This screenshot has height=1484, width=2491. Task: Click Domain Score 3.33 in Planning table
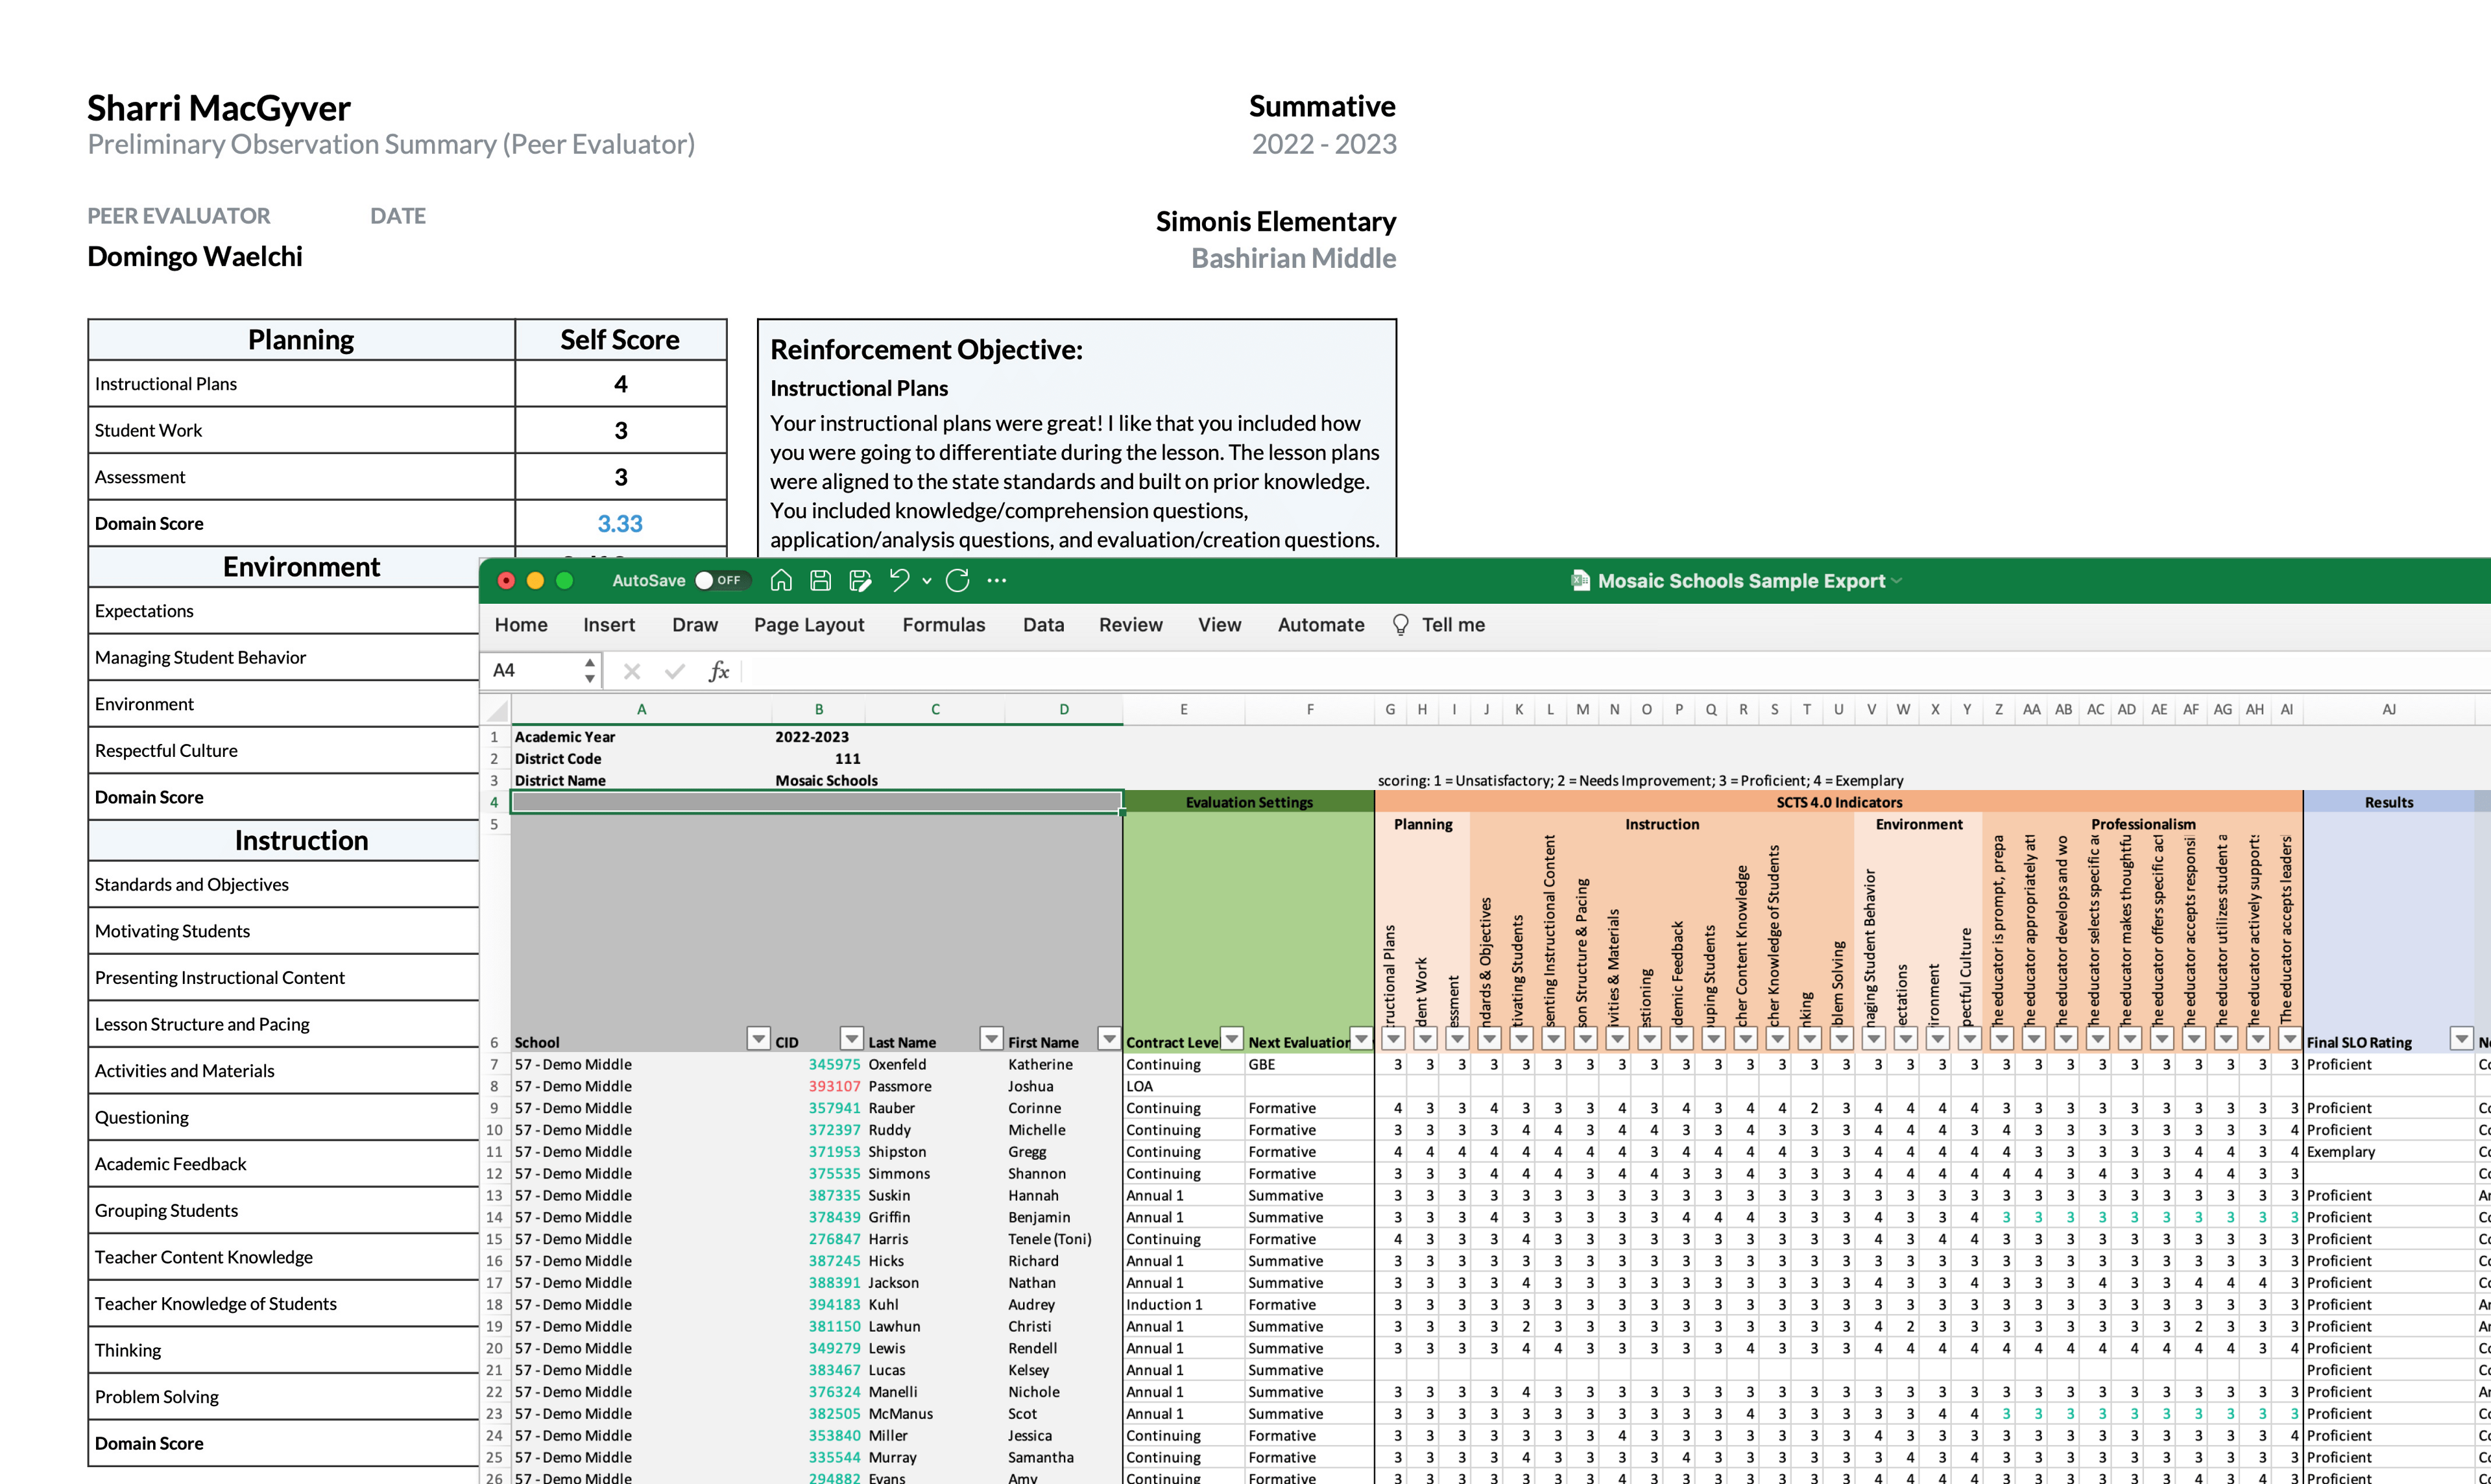coord(620,524)
